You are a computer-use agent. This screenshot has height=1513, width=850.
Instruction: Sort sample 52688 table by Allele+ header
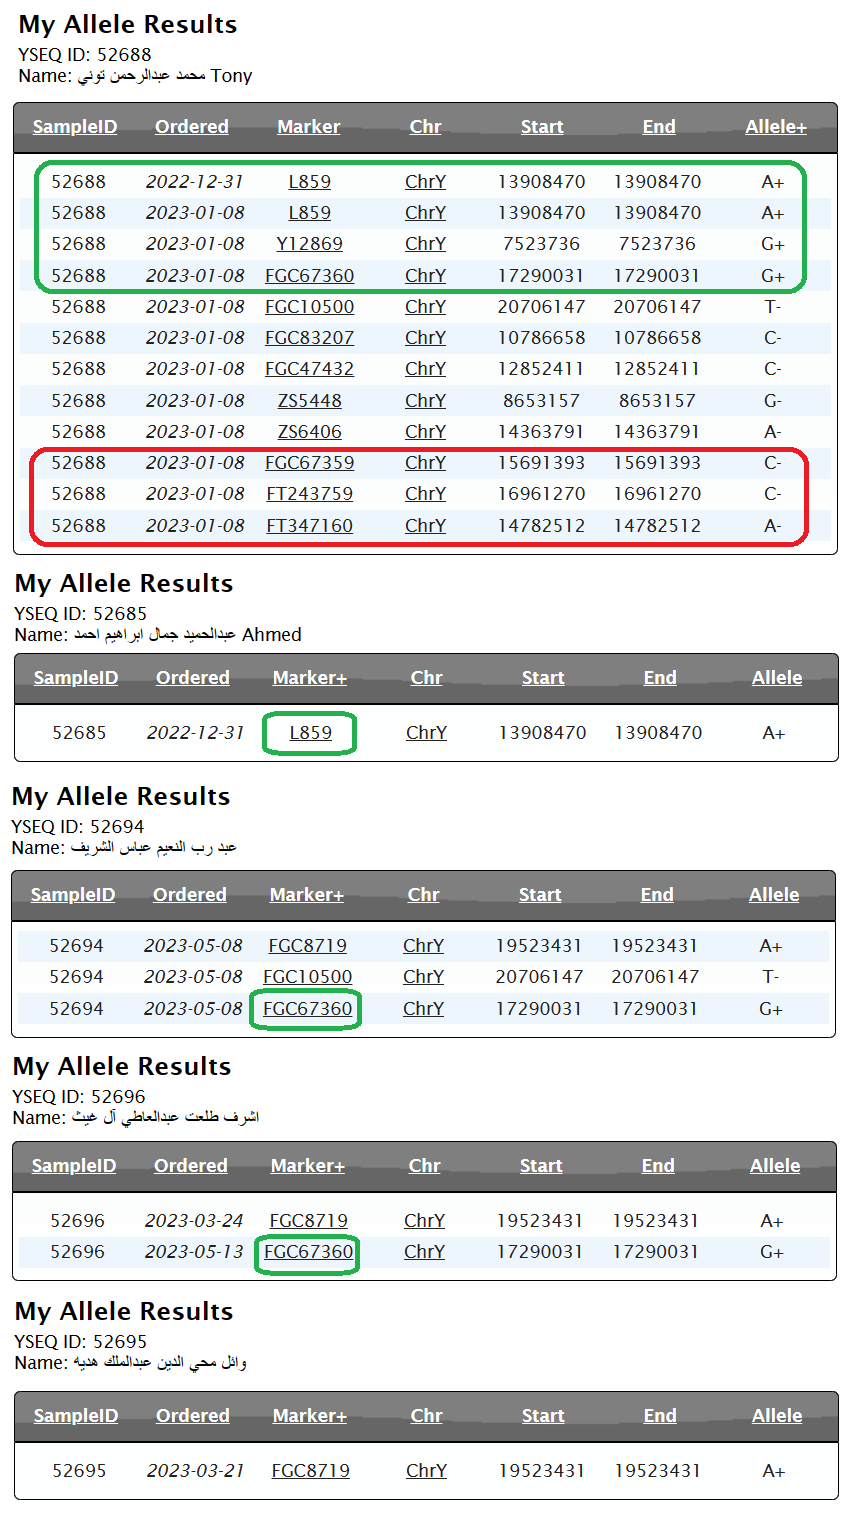point(775,127)
